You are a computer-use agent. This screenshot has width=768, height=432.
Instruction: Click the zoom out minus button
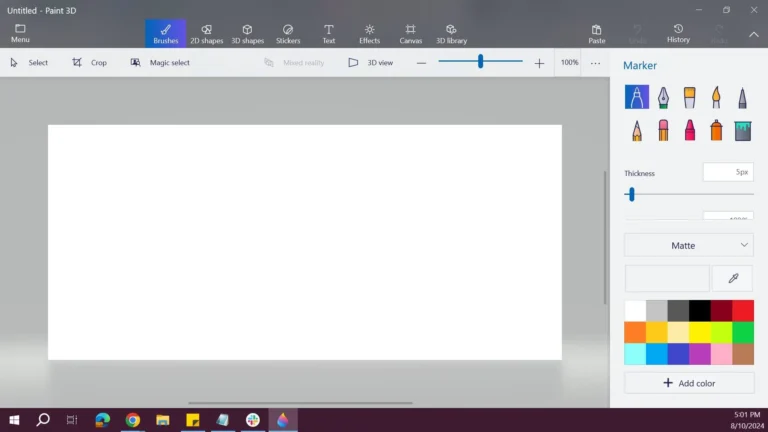pos(421,63)
